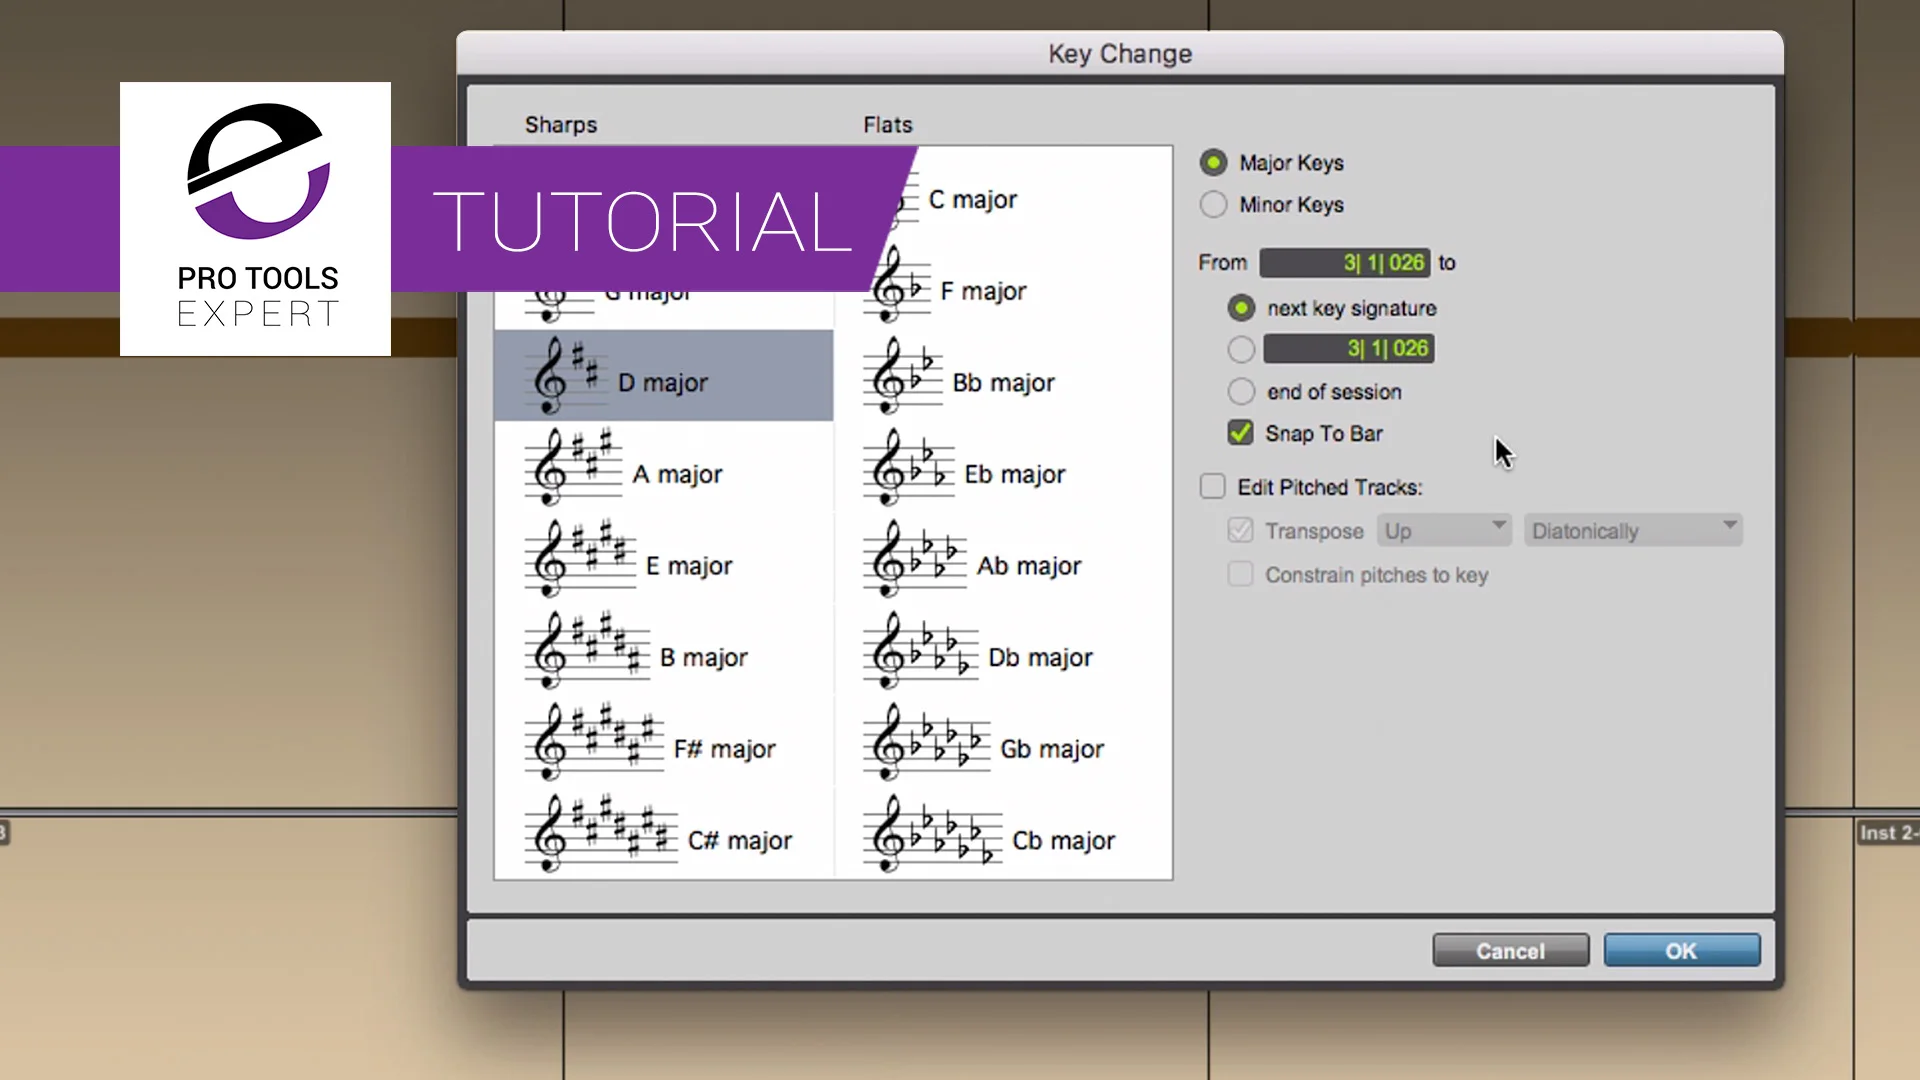Screen dimensions: 1920x1080
Task: Select the Bb major flat key
Action: (1002, 383)
